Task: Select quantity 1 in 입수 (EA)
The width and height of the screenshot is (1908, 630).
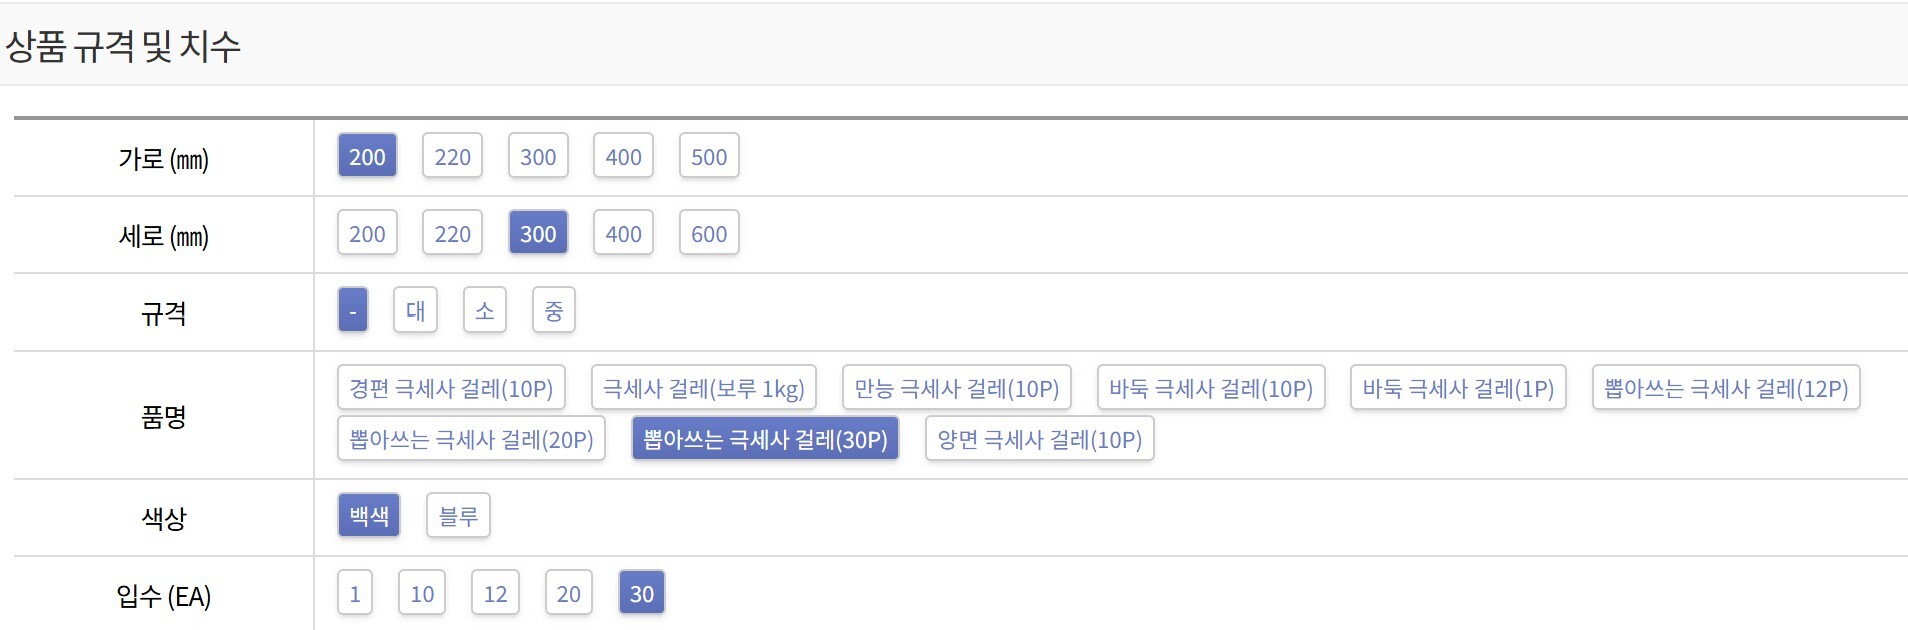Action: pyautogui.click(x=355, y=593)
